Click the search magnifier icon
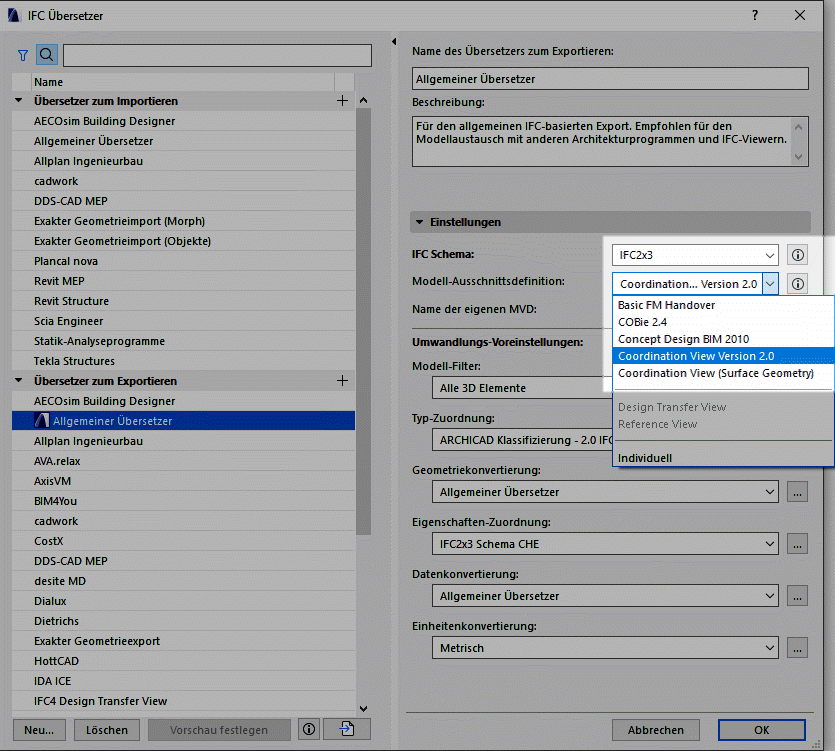The image size is (835, 751). click(47, 55)
